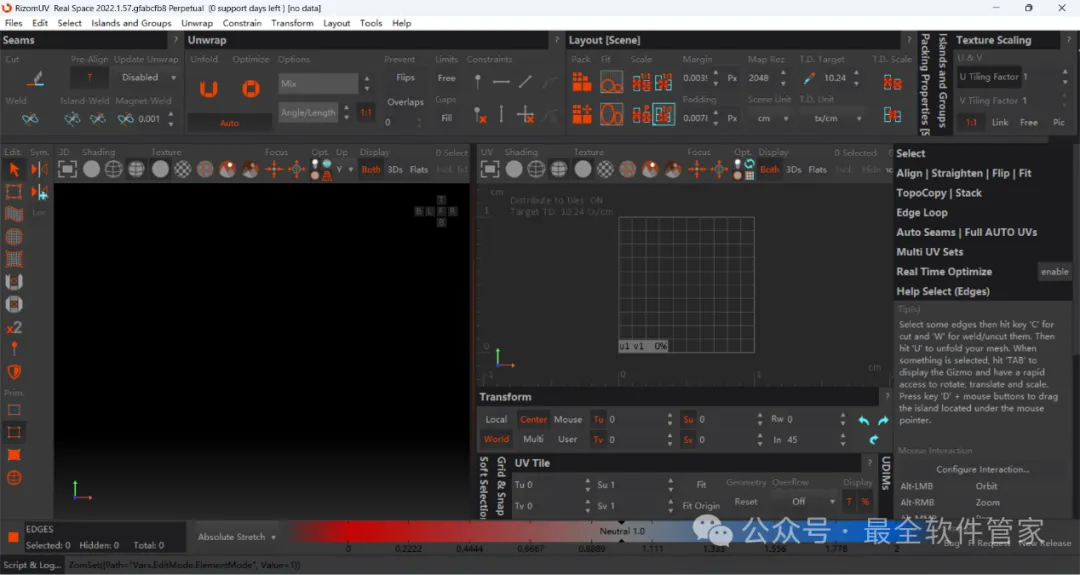Image resolution: width=1080 pixels, height=575 pixels.
Task: Select Local transform mode
Action: 496,419
